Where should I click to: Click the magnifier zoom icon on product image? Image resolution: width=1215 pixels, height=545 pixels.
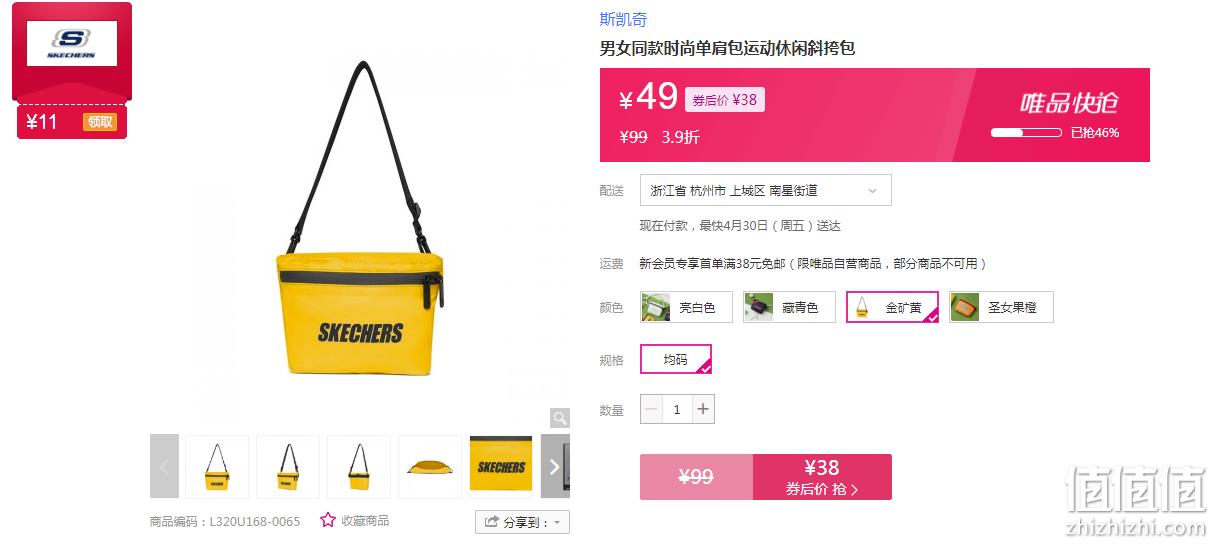560,418
